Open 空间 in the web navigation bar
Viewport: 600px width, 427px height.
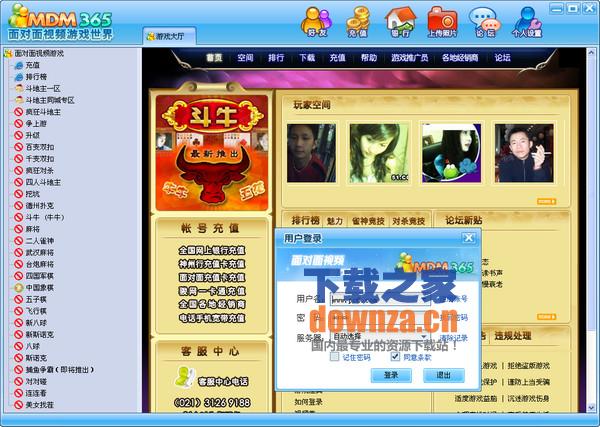(245, 58)
